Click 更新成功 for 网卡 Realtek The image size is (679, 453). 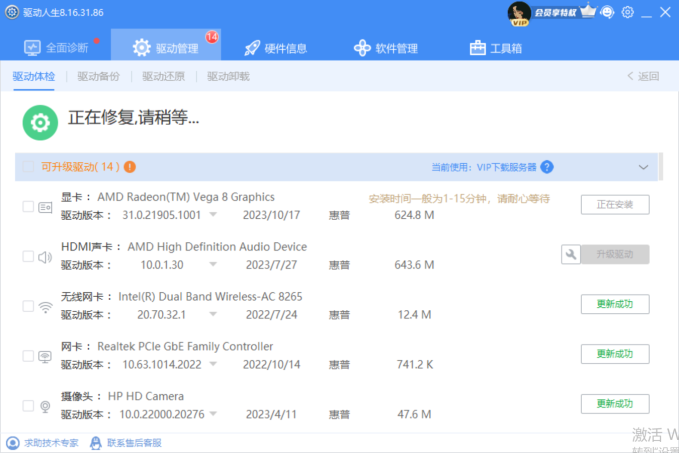[615, 354]
